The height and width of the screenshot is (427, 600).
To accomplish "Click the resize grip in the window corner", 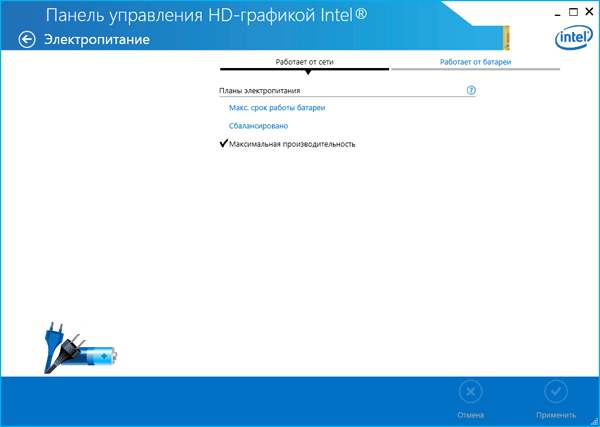I will [x=594, y=421].
